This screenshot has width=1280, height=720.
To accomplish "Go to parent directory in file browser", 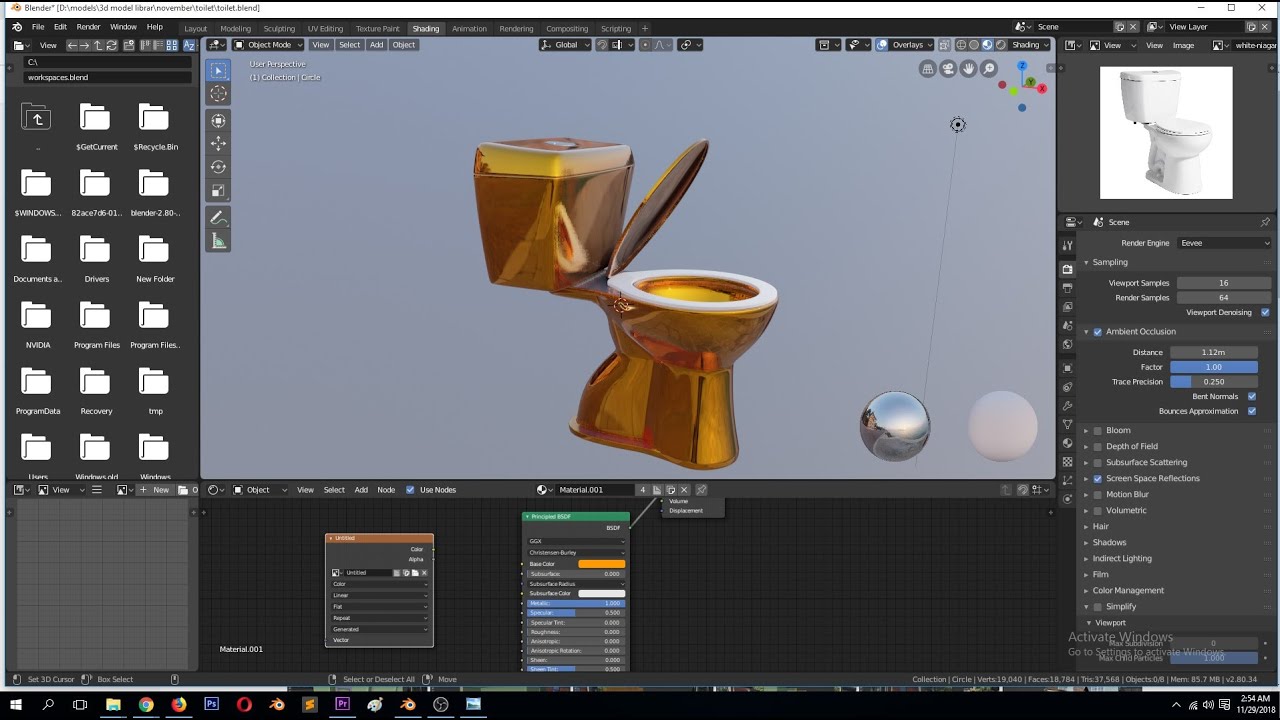I will click(37, 120).
